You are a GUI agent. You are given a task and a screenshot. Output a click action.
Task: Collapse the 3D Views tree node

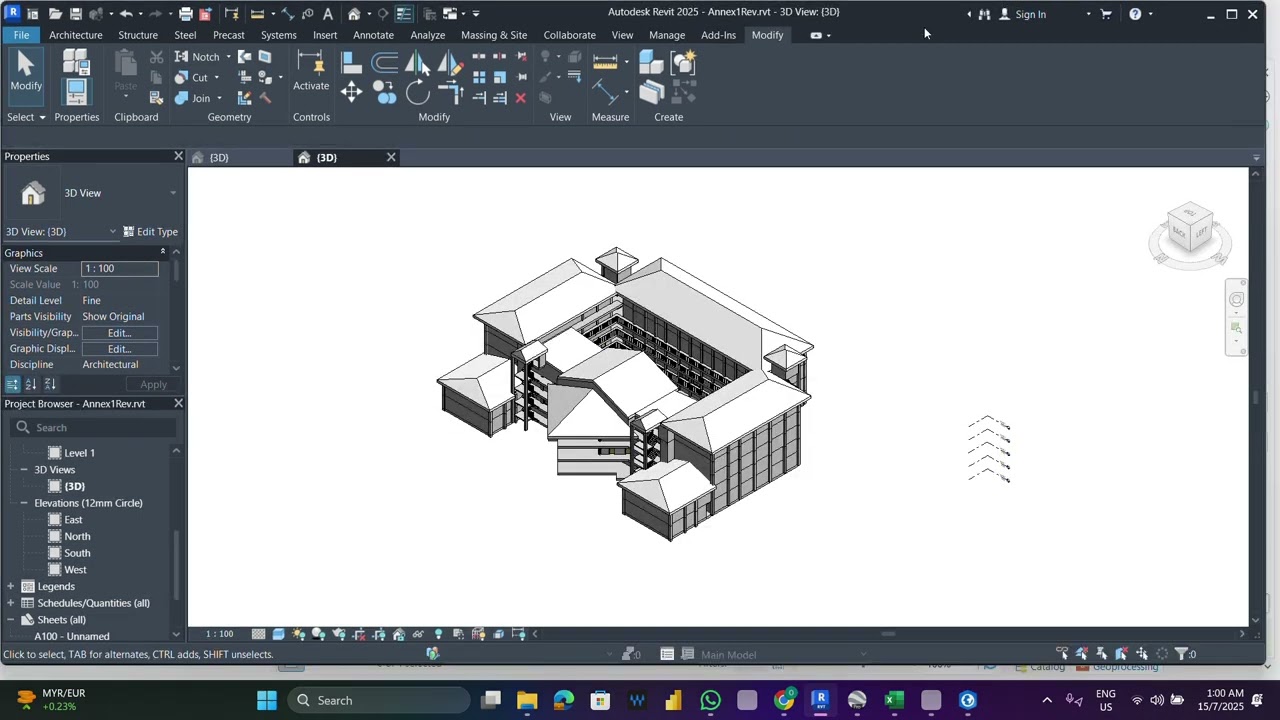(24, 470)
